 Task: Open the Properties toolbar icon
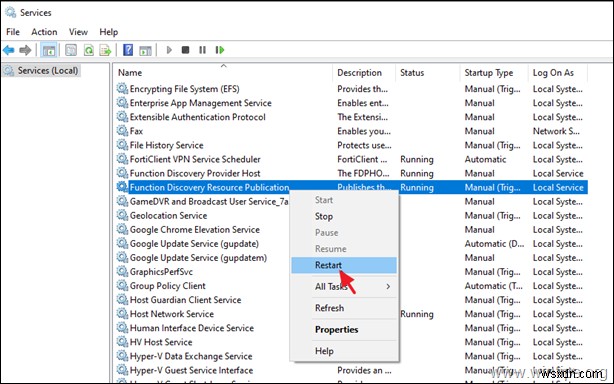click(71, 50)
